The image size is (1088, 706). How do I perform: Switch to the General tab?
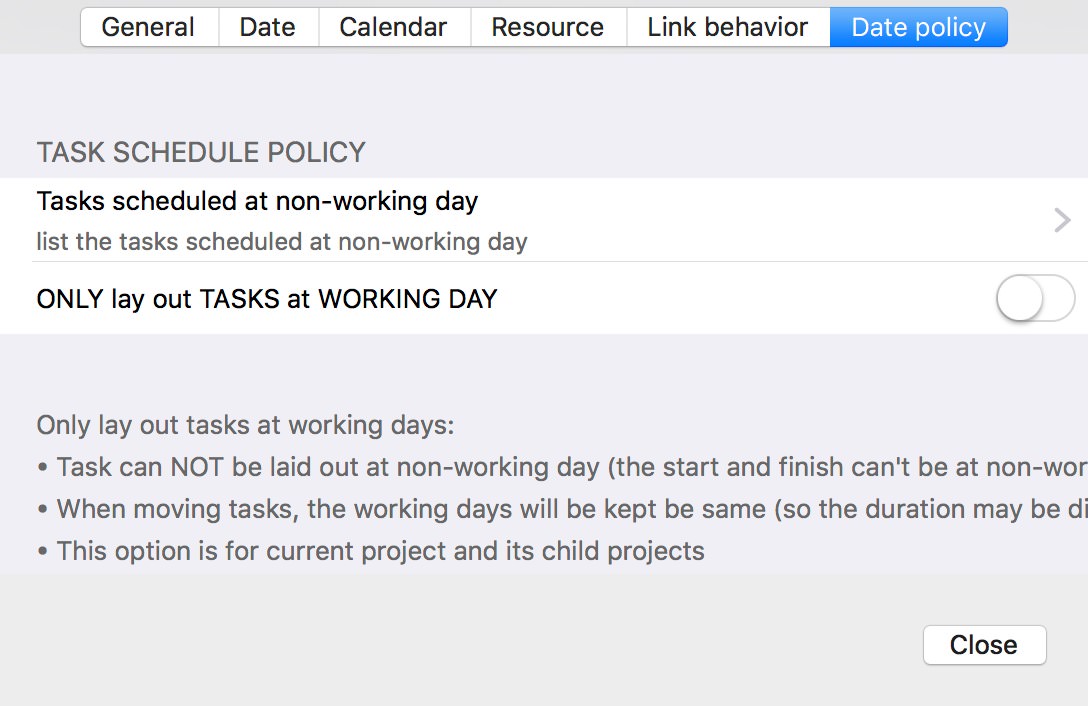(x=148, y=27)
